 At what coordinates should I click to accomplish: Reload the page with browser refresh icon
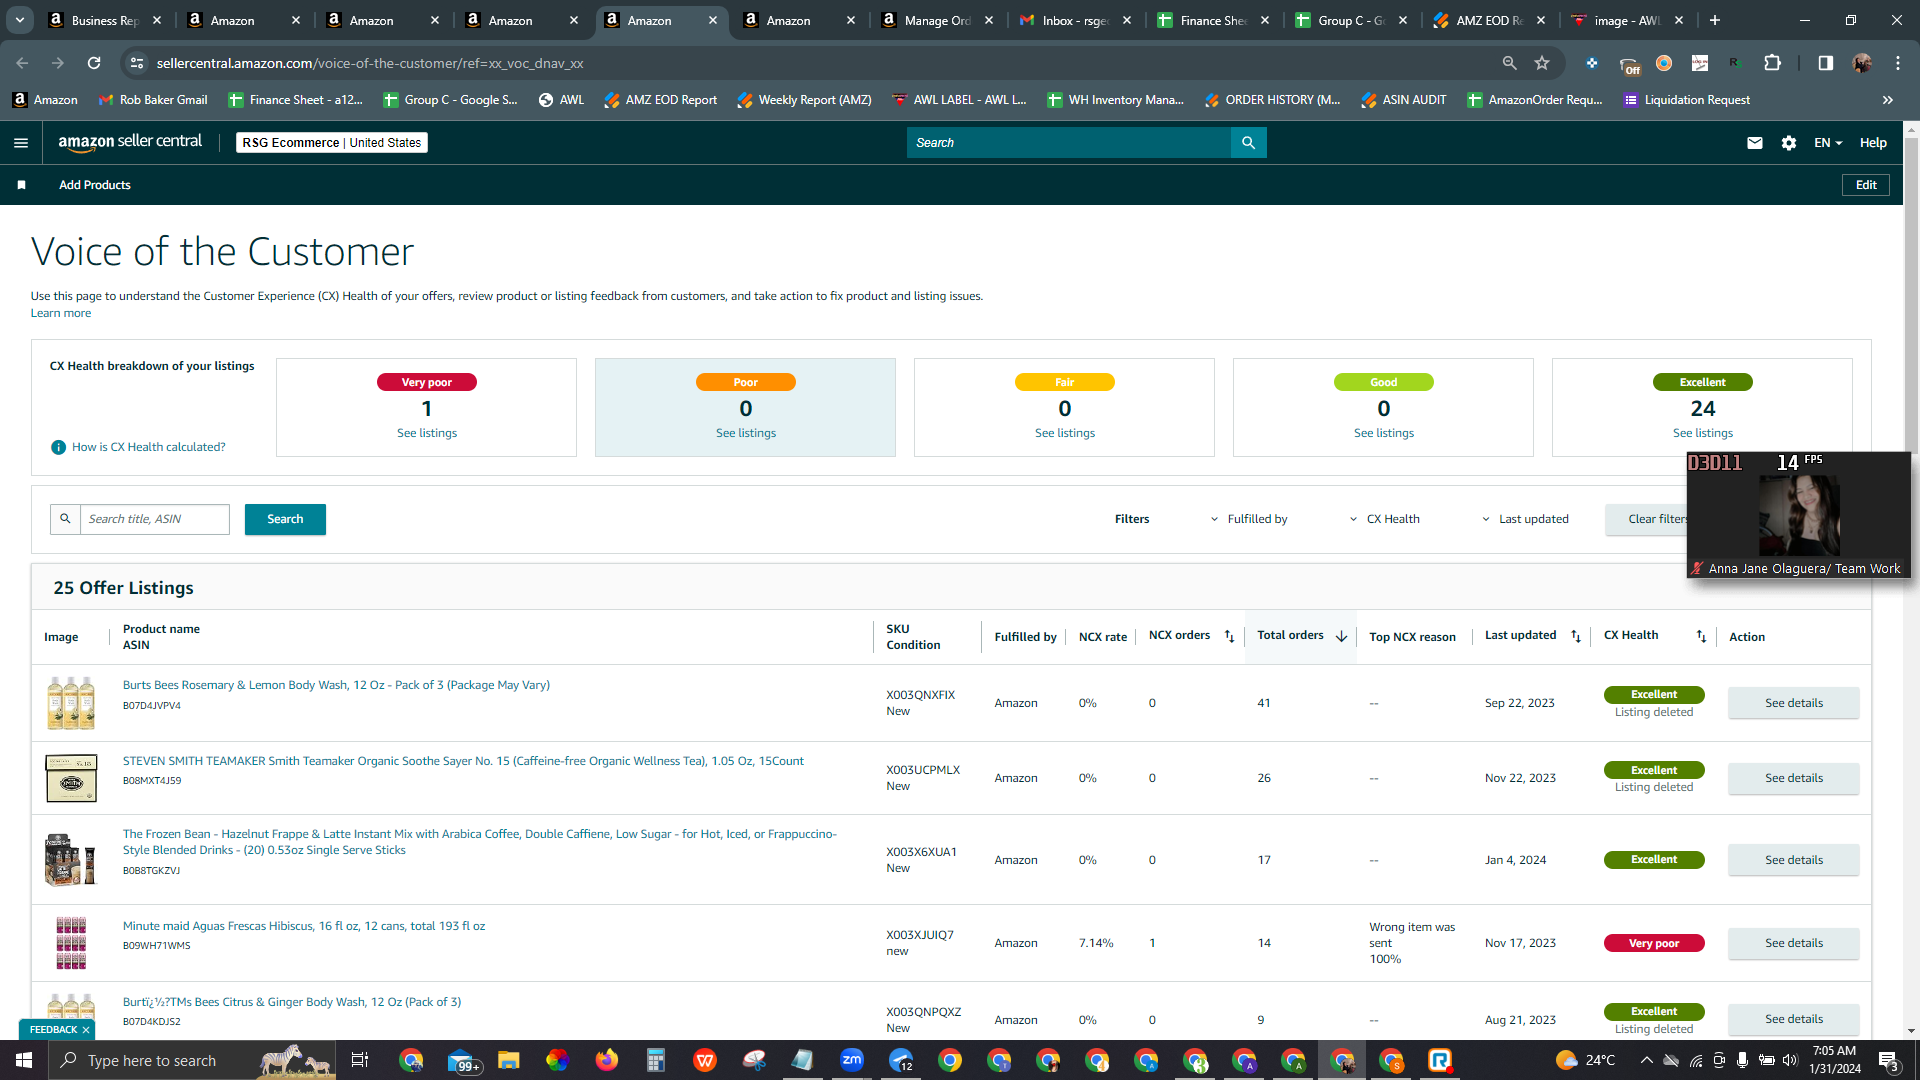point(94,63)
